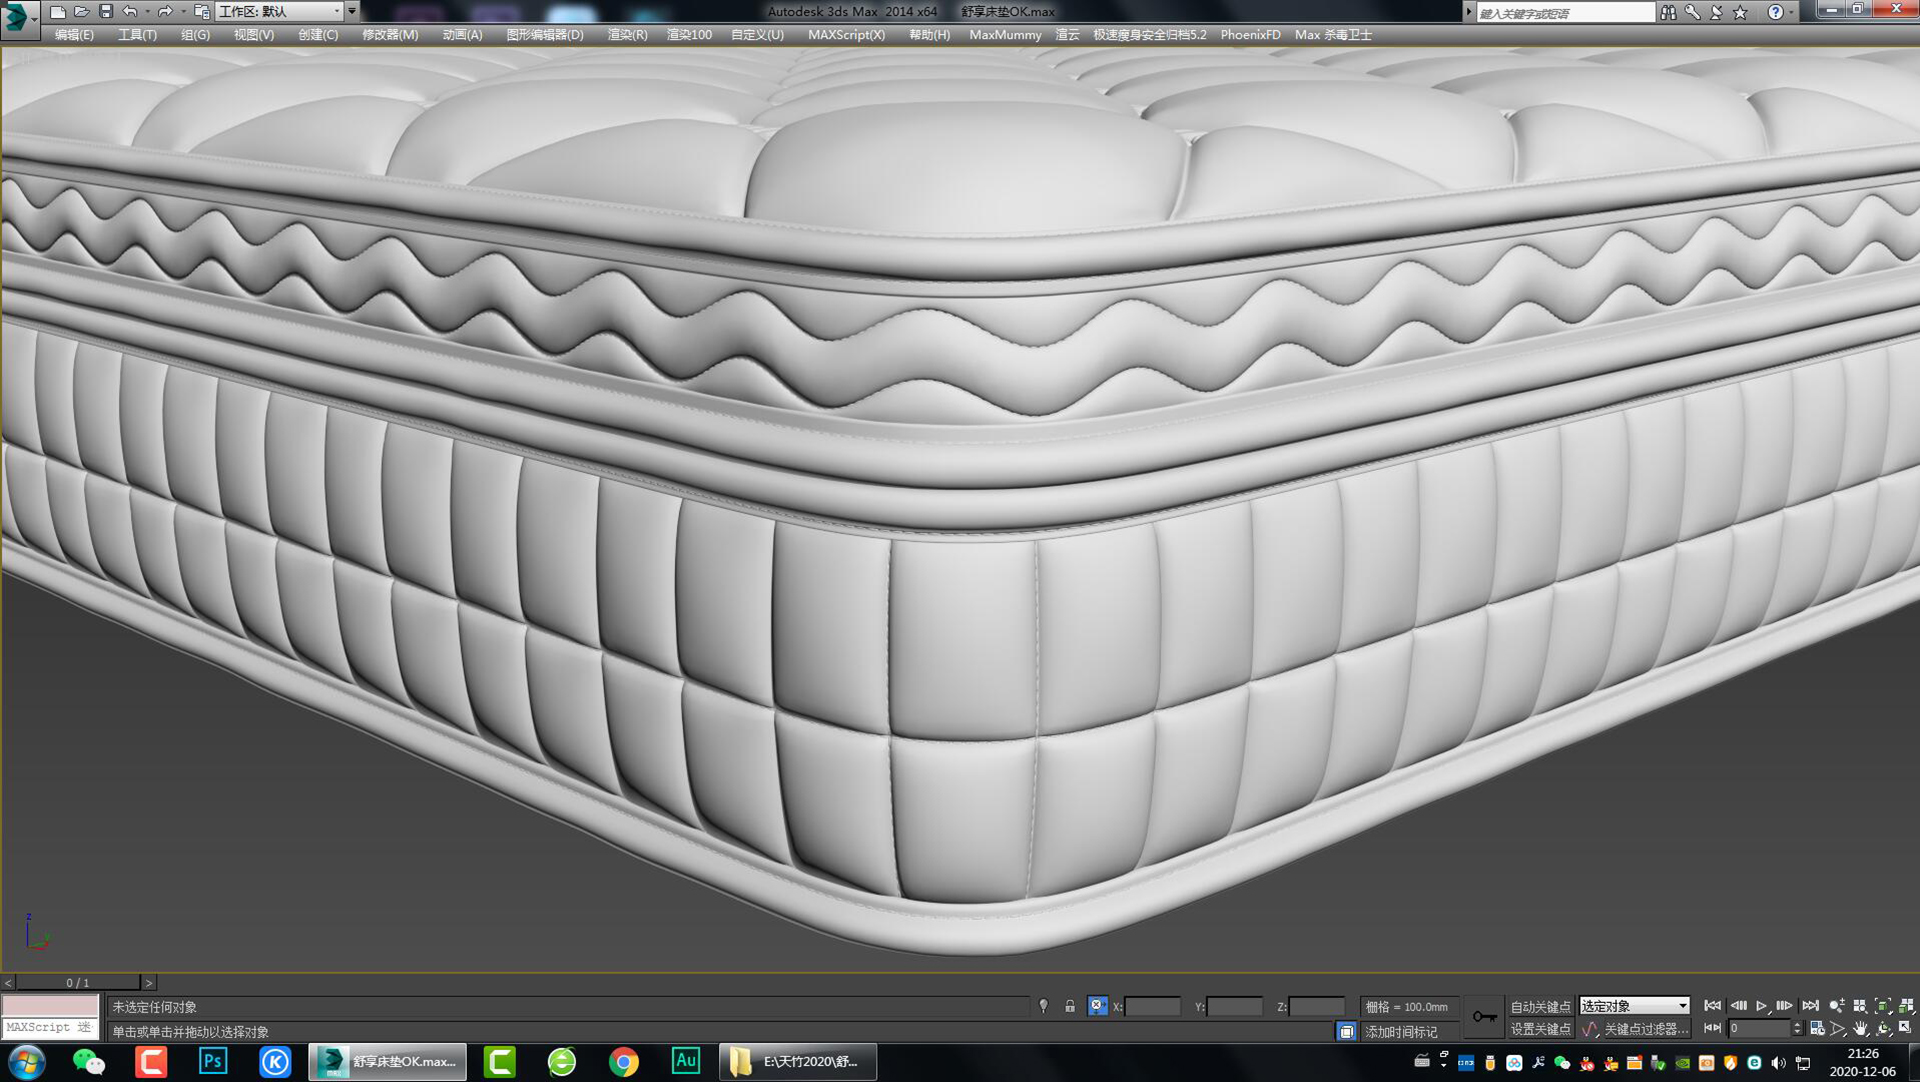Viewport: 1920px width, 1082px height.
Task: Toggle 设置关键点 (Set Key) mode
Action: coord(1542,1030)
